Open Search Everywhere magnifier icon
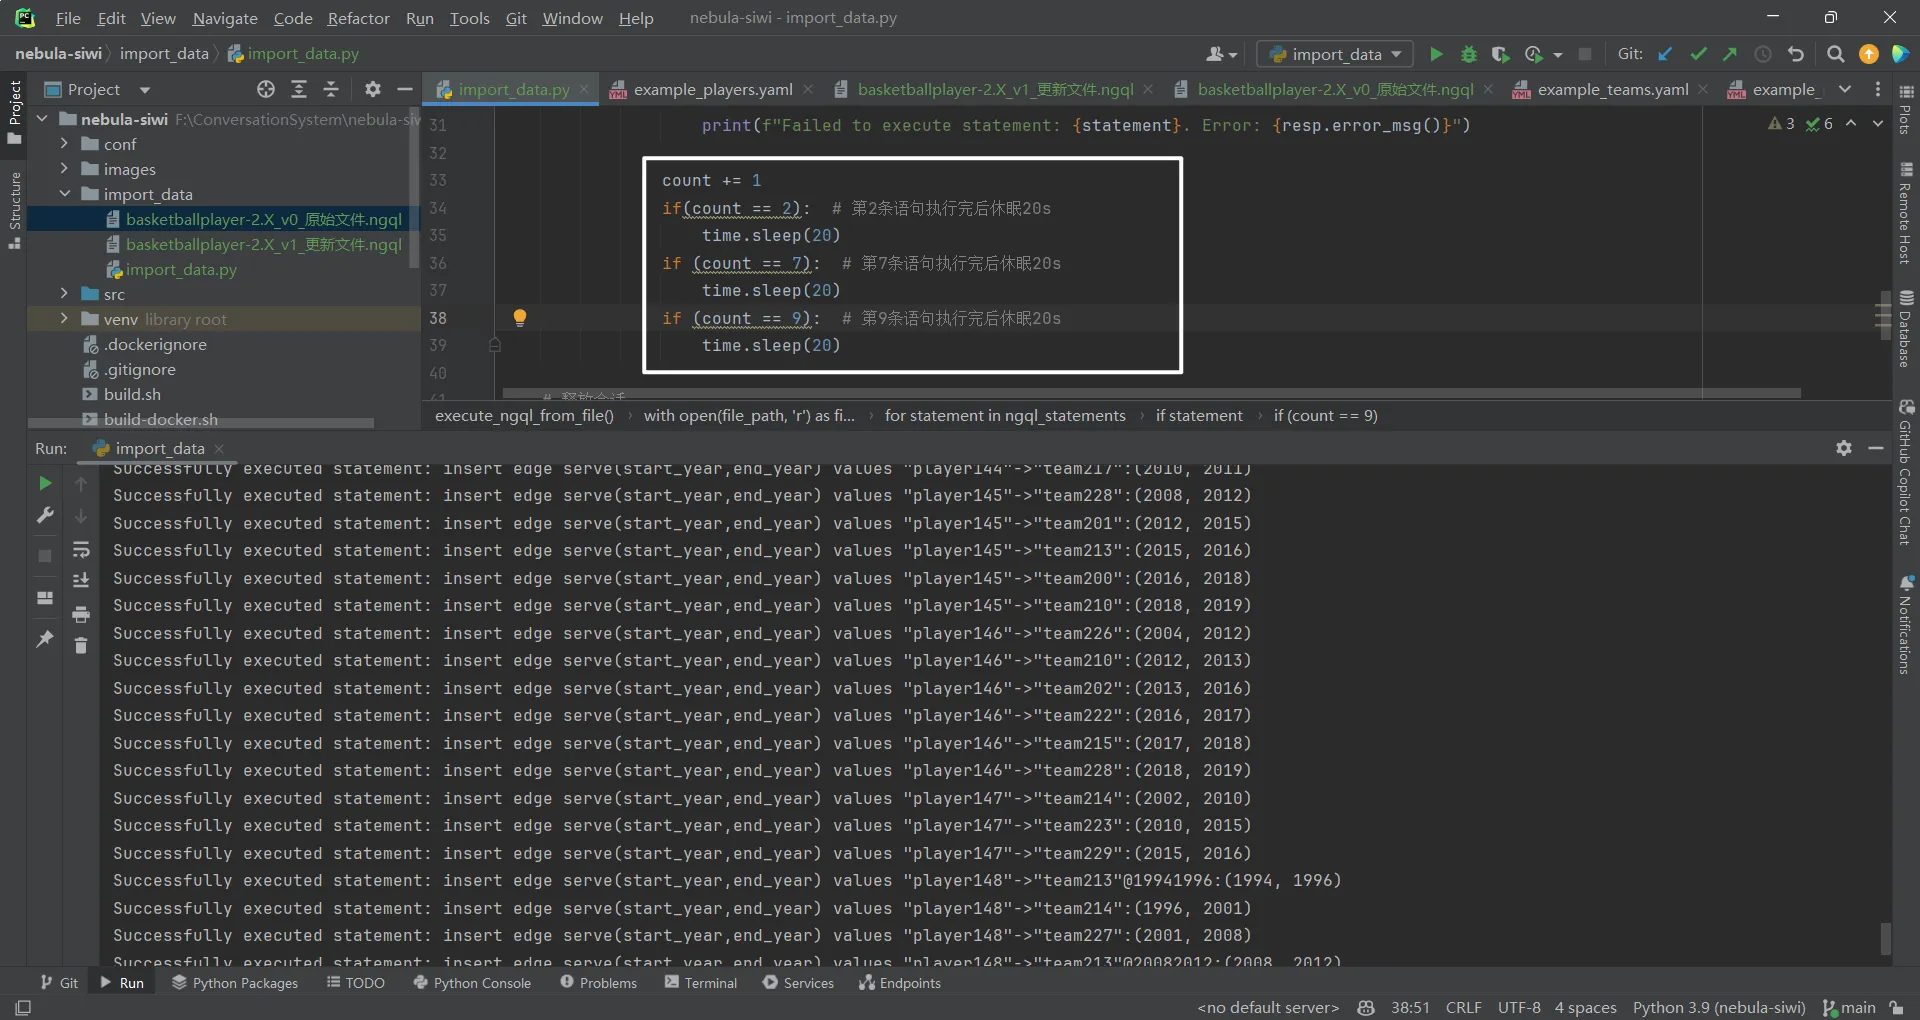This screenshot has height=1020, width=1920. (1835, 54)
